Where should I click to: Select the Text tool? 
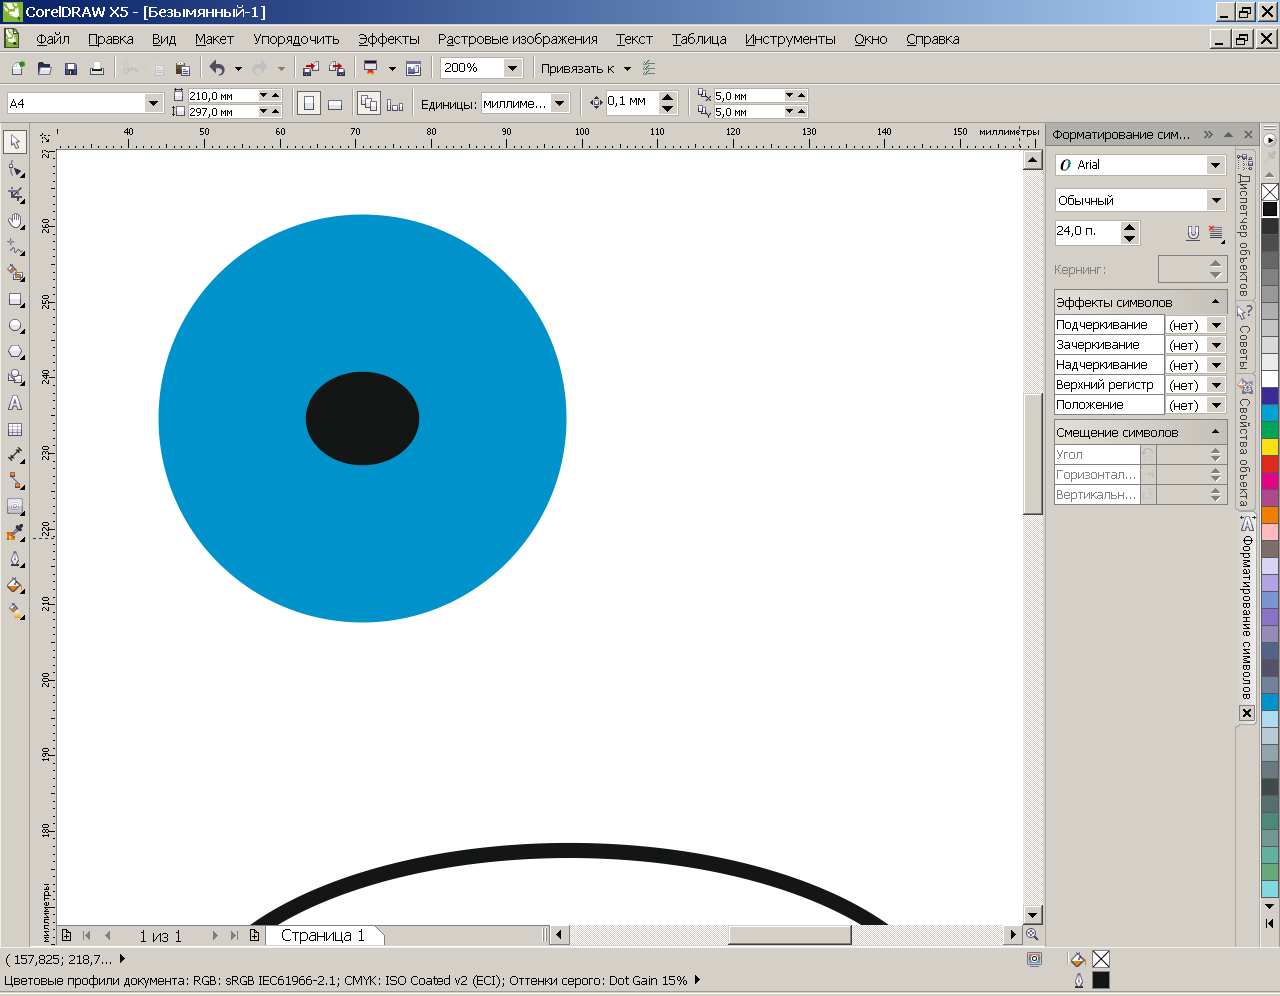(15, 403)
